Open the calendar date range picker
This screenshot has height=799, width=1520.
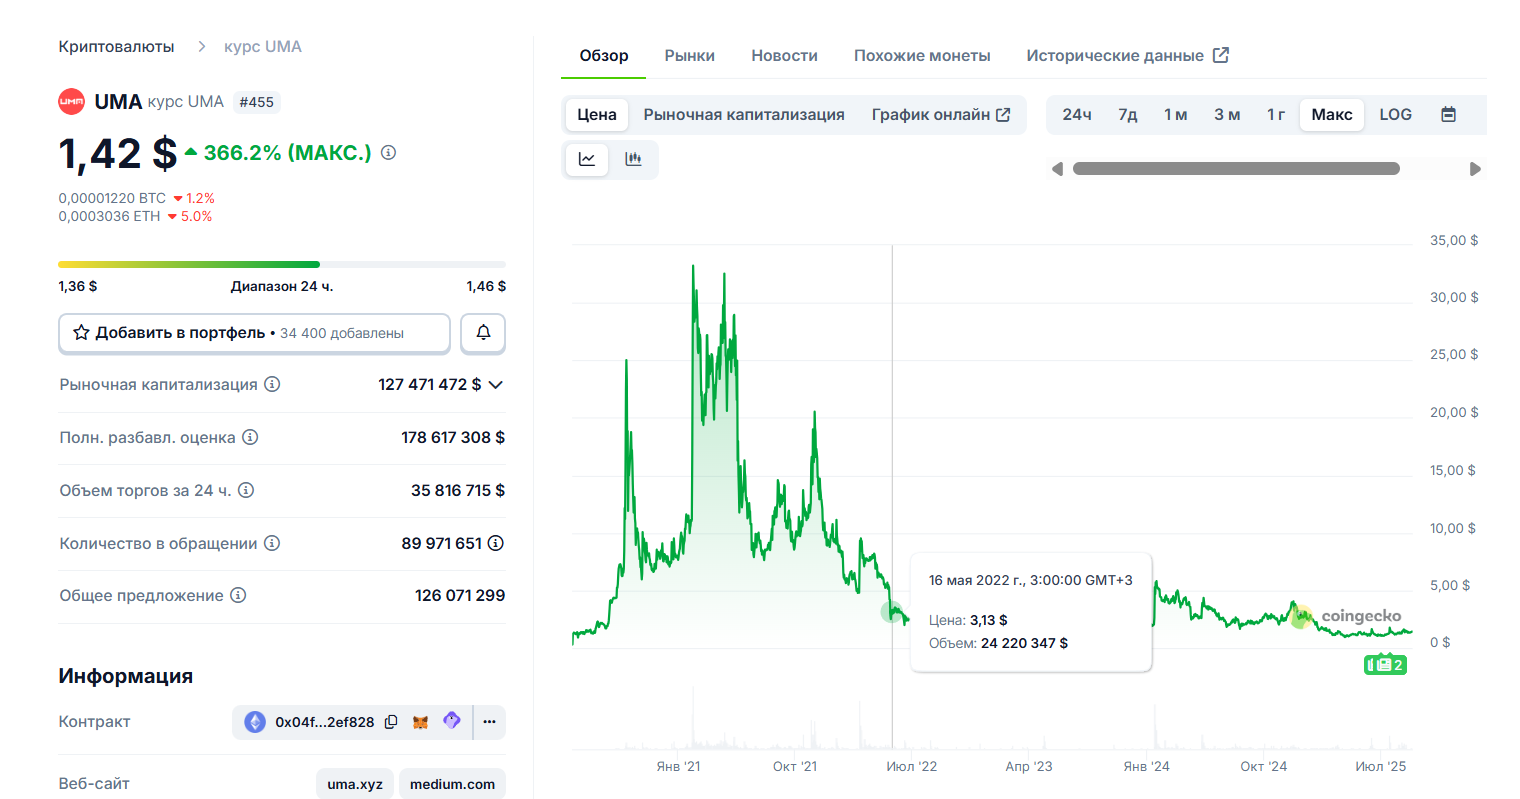[1447, 115]
